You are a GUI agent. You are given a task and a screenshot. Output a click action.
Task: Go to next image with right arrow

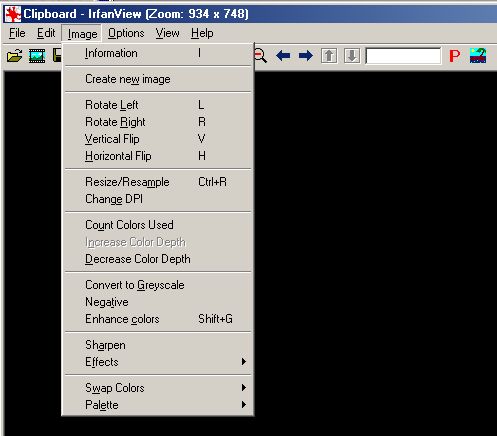pos(306,56)
